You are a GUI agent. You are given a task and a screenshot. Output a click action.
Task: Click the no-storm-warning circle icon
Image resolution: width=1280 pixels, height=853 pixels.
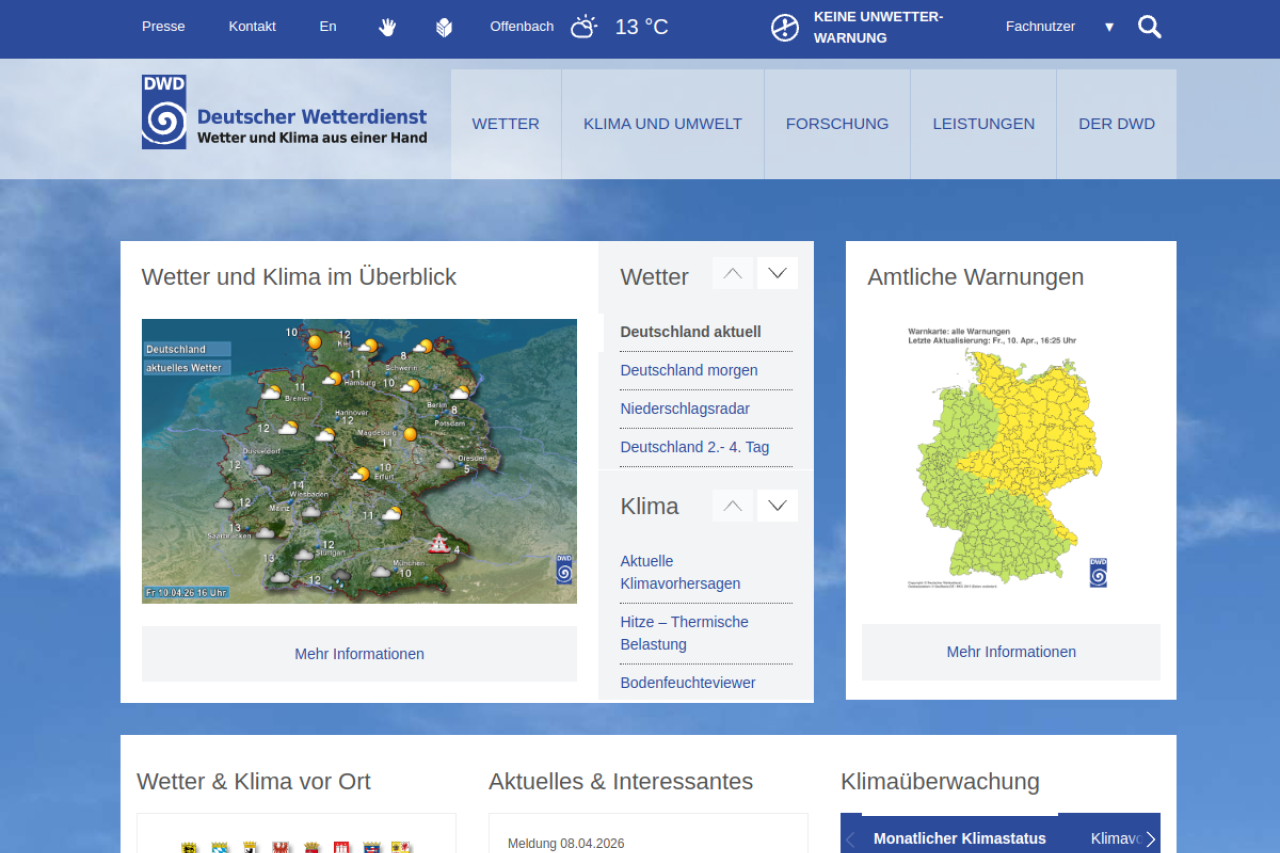(x=785, y=28)
